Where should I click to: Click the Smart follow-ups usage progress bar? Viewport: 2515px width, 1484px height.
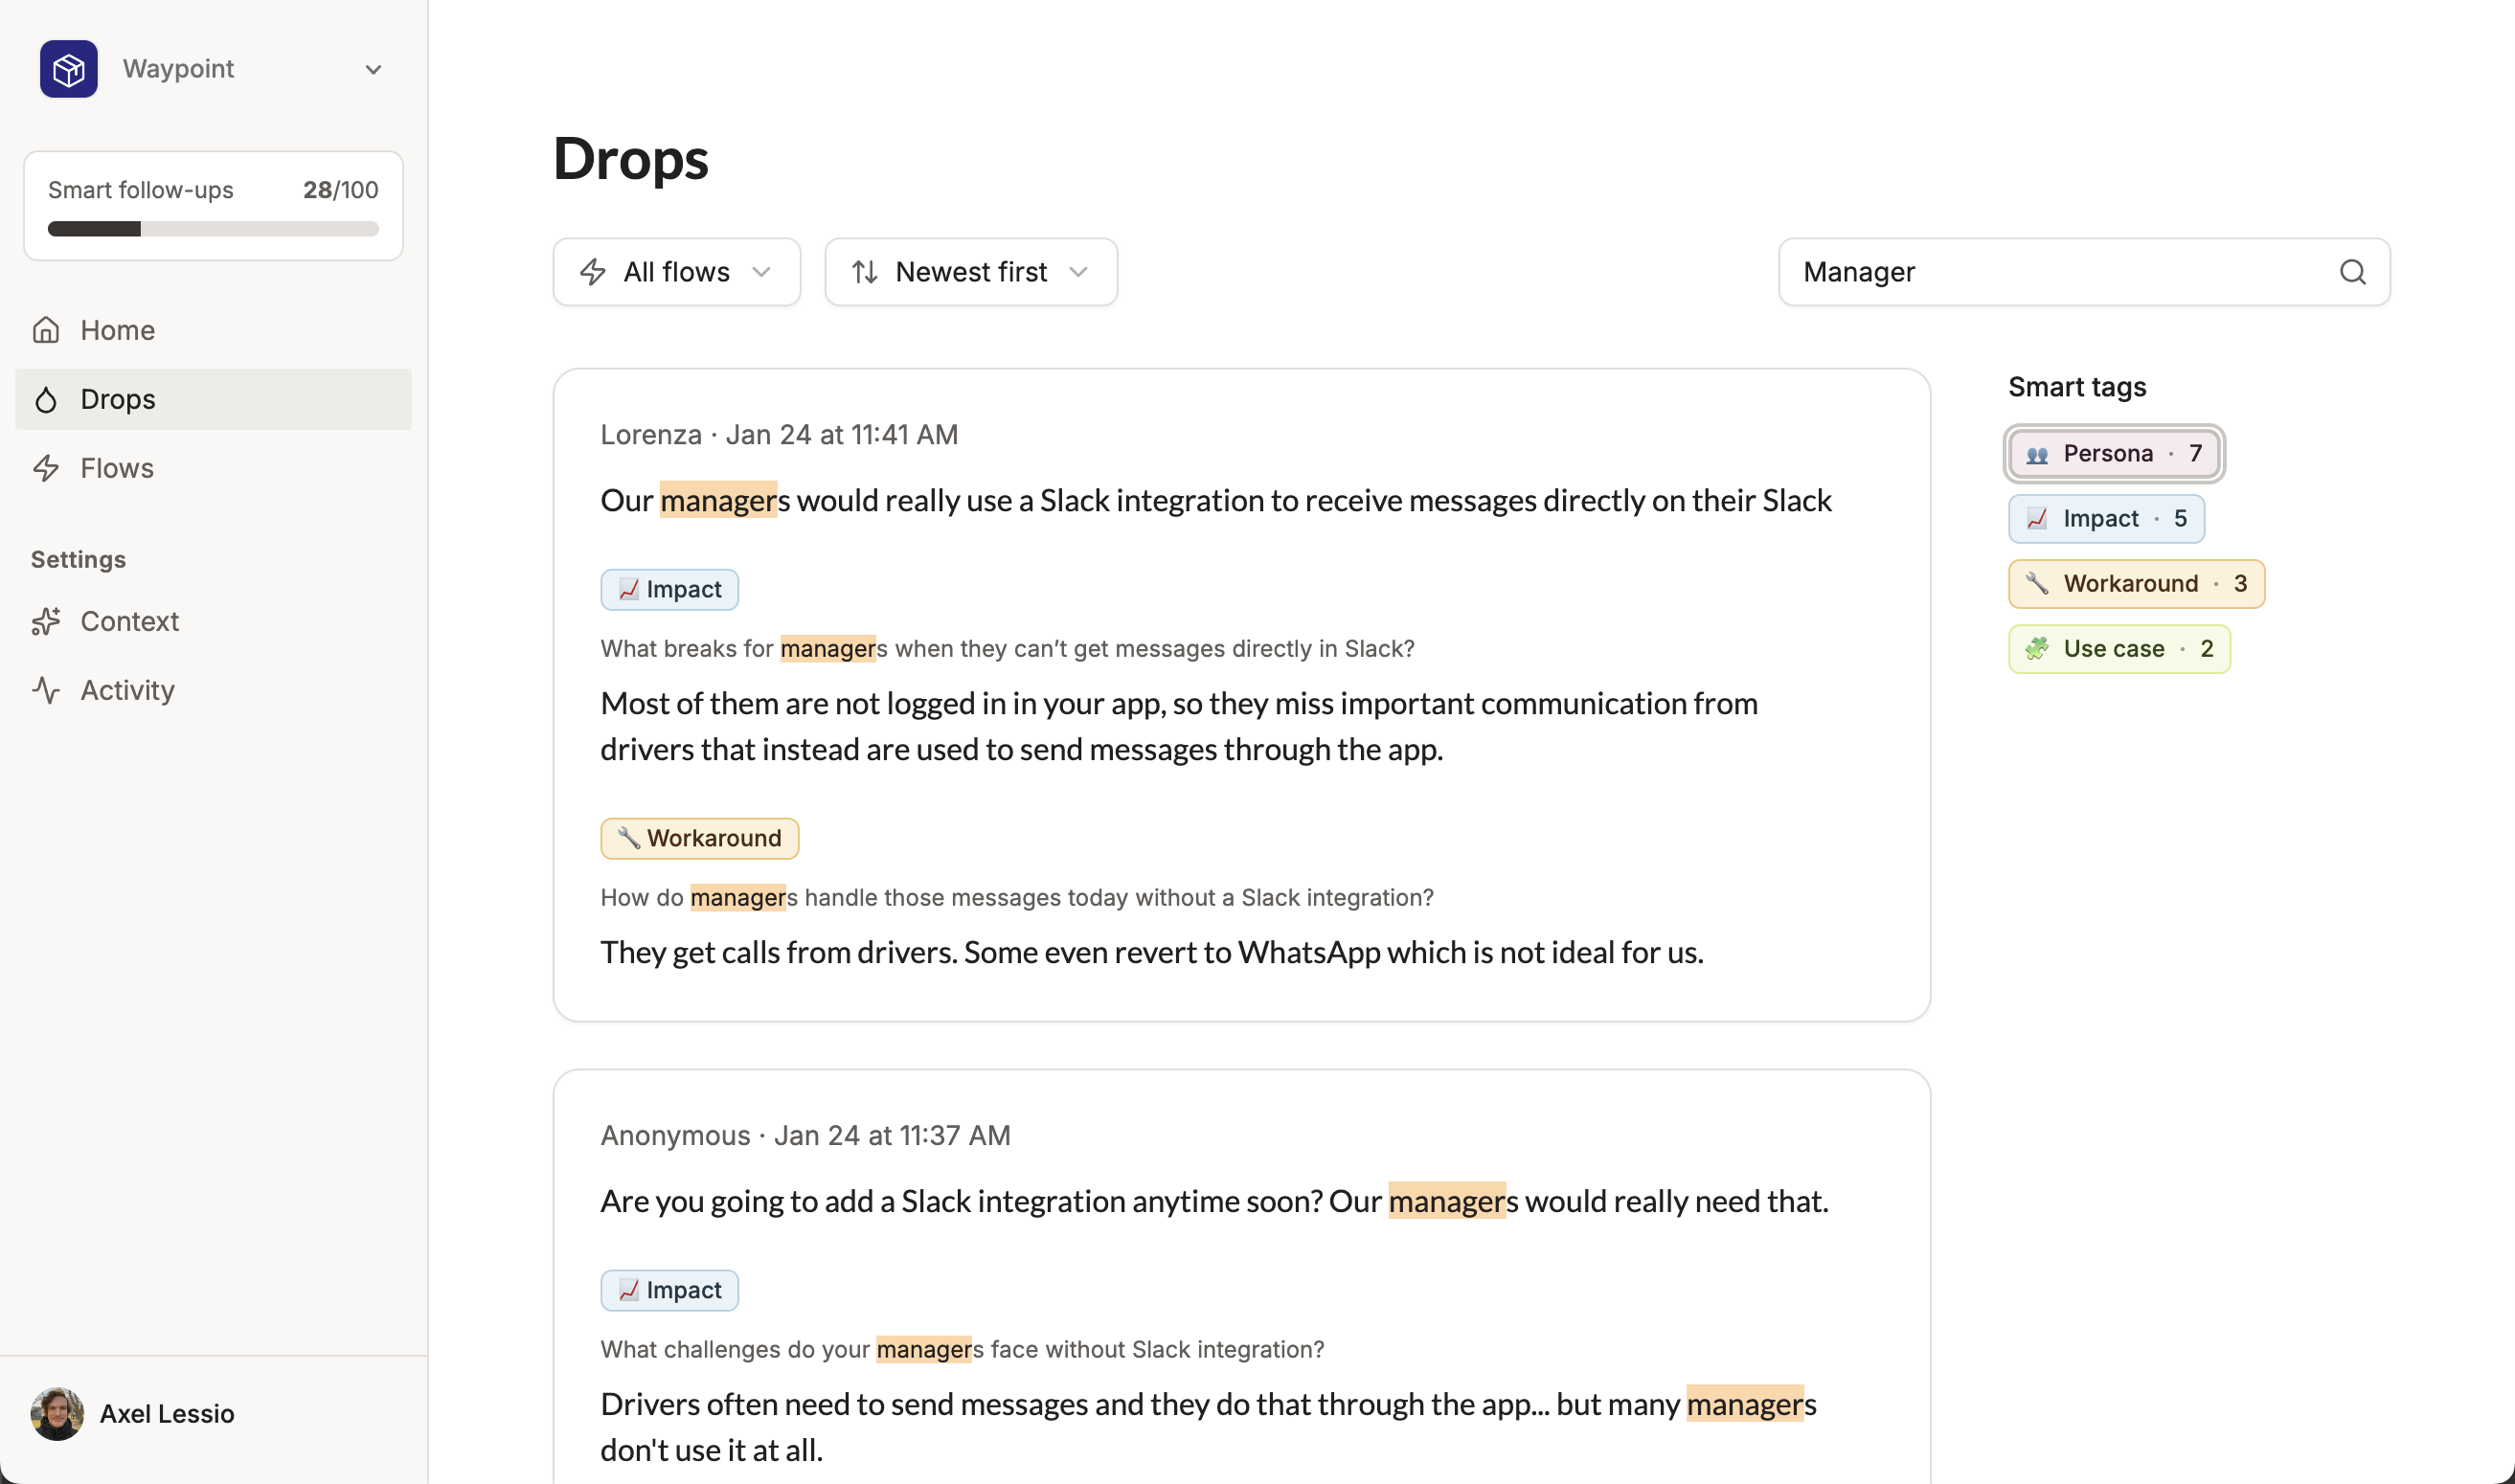(213, 229)
